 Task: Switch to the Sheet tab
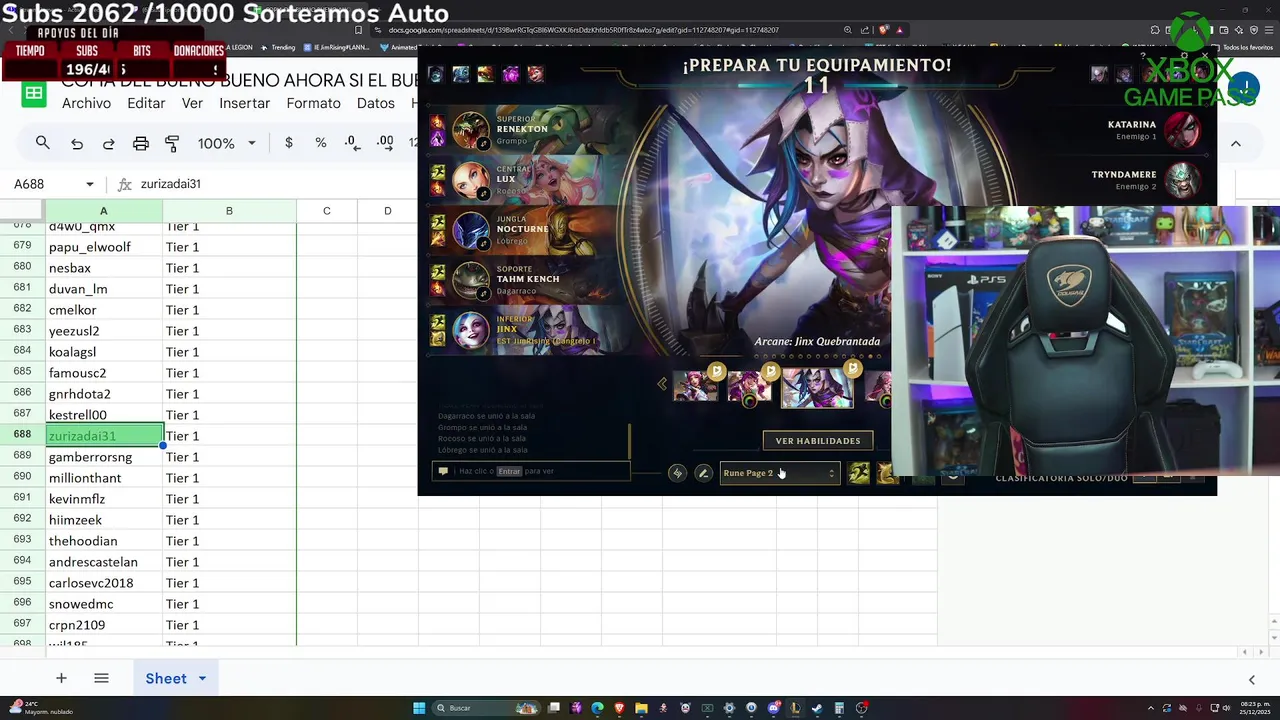pyautogui.click(x=166, y=678)
